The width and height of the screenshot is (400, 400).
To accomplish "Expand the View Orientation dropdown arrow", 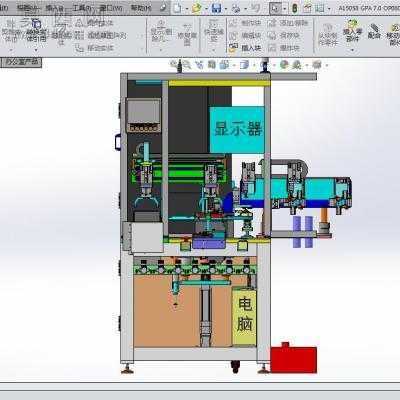I will [x=233, y=65].
